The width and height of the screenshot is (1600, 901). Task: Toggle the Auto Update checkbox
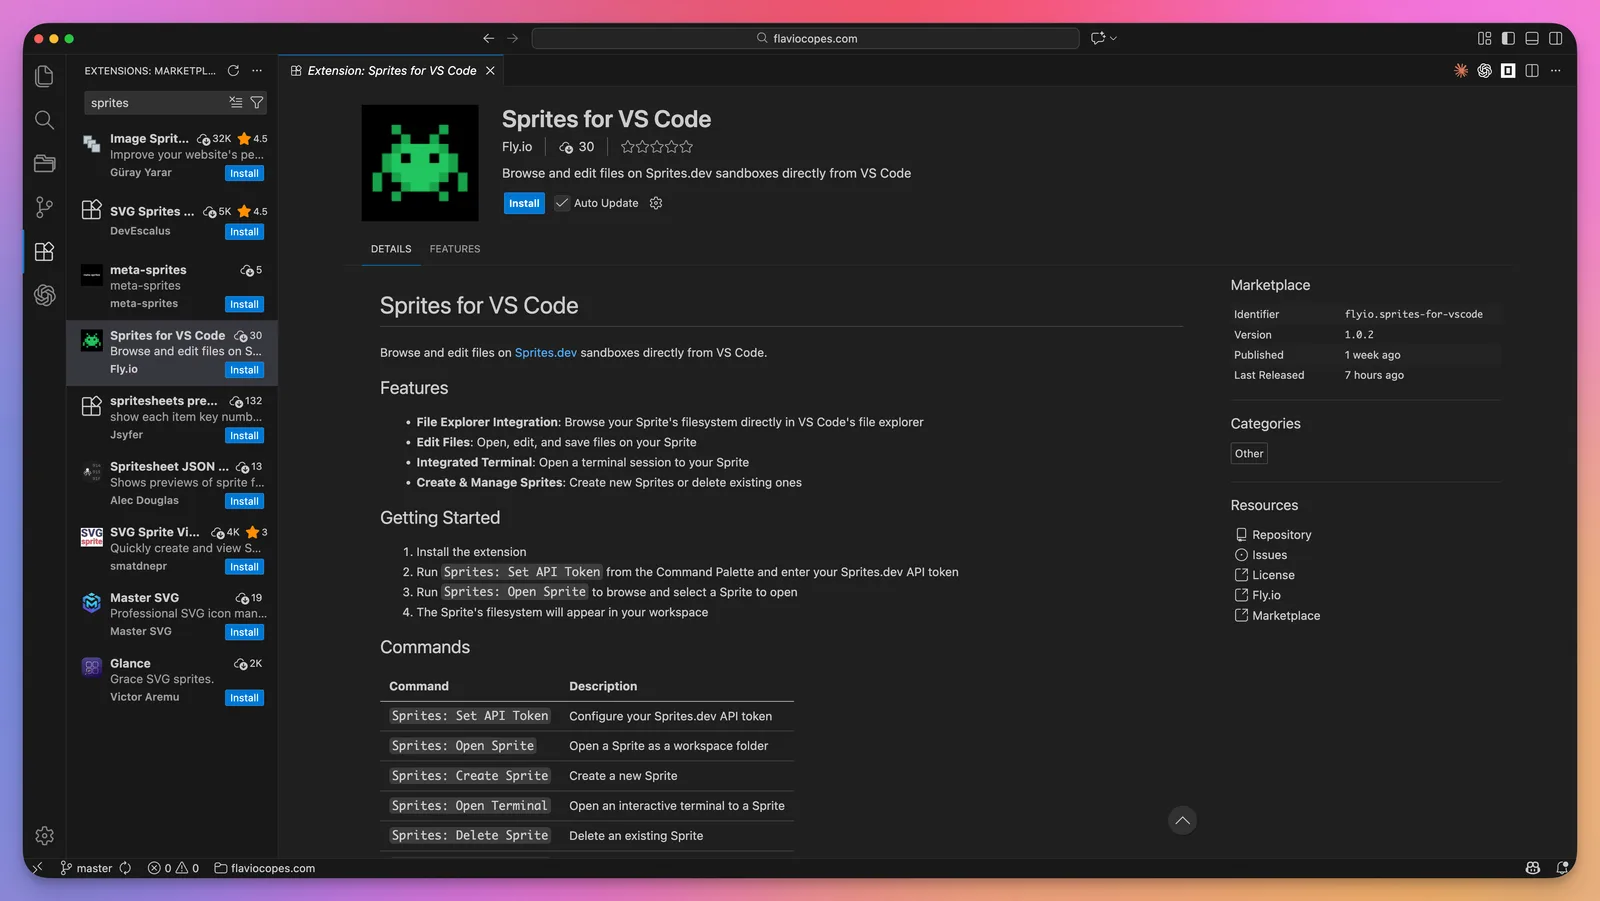(562, 203)
